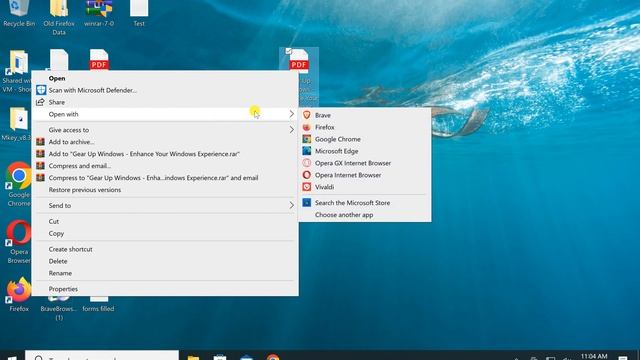Image resolution: width=640 pixels, height=360 pixels.
Task: Select the forms filled desktop file
Action: pyautogui.click(x=98, y=304)
